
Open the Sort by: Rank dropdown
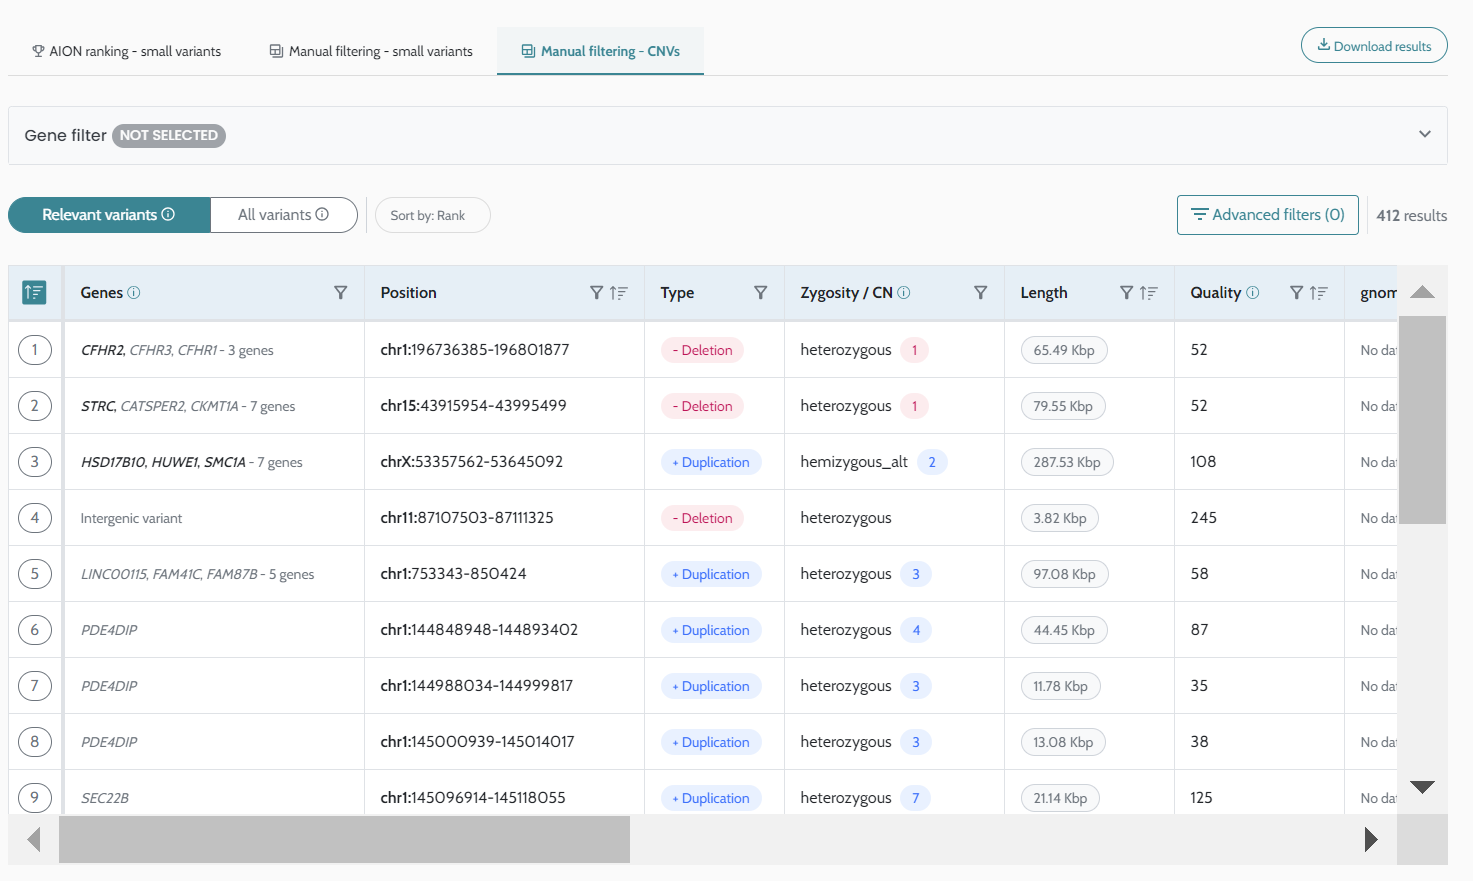click(432, 215)
